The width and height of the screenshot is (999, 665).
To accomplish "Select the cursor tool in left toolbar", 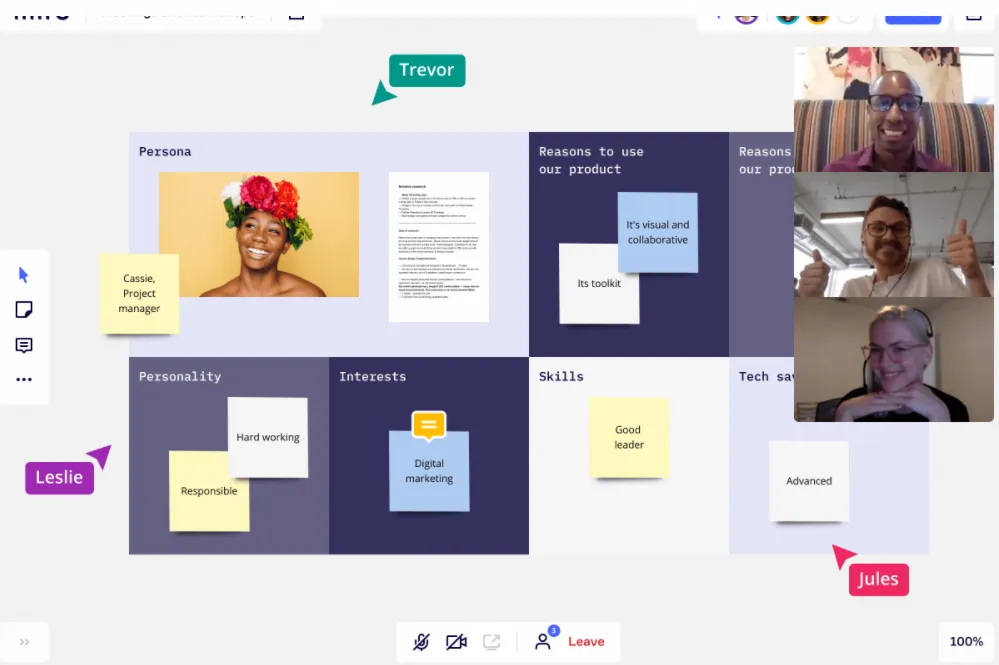I will point(24,275).
